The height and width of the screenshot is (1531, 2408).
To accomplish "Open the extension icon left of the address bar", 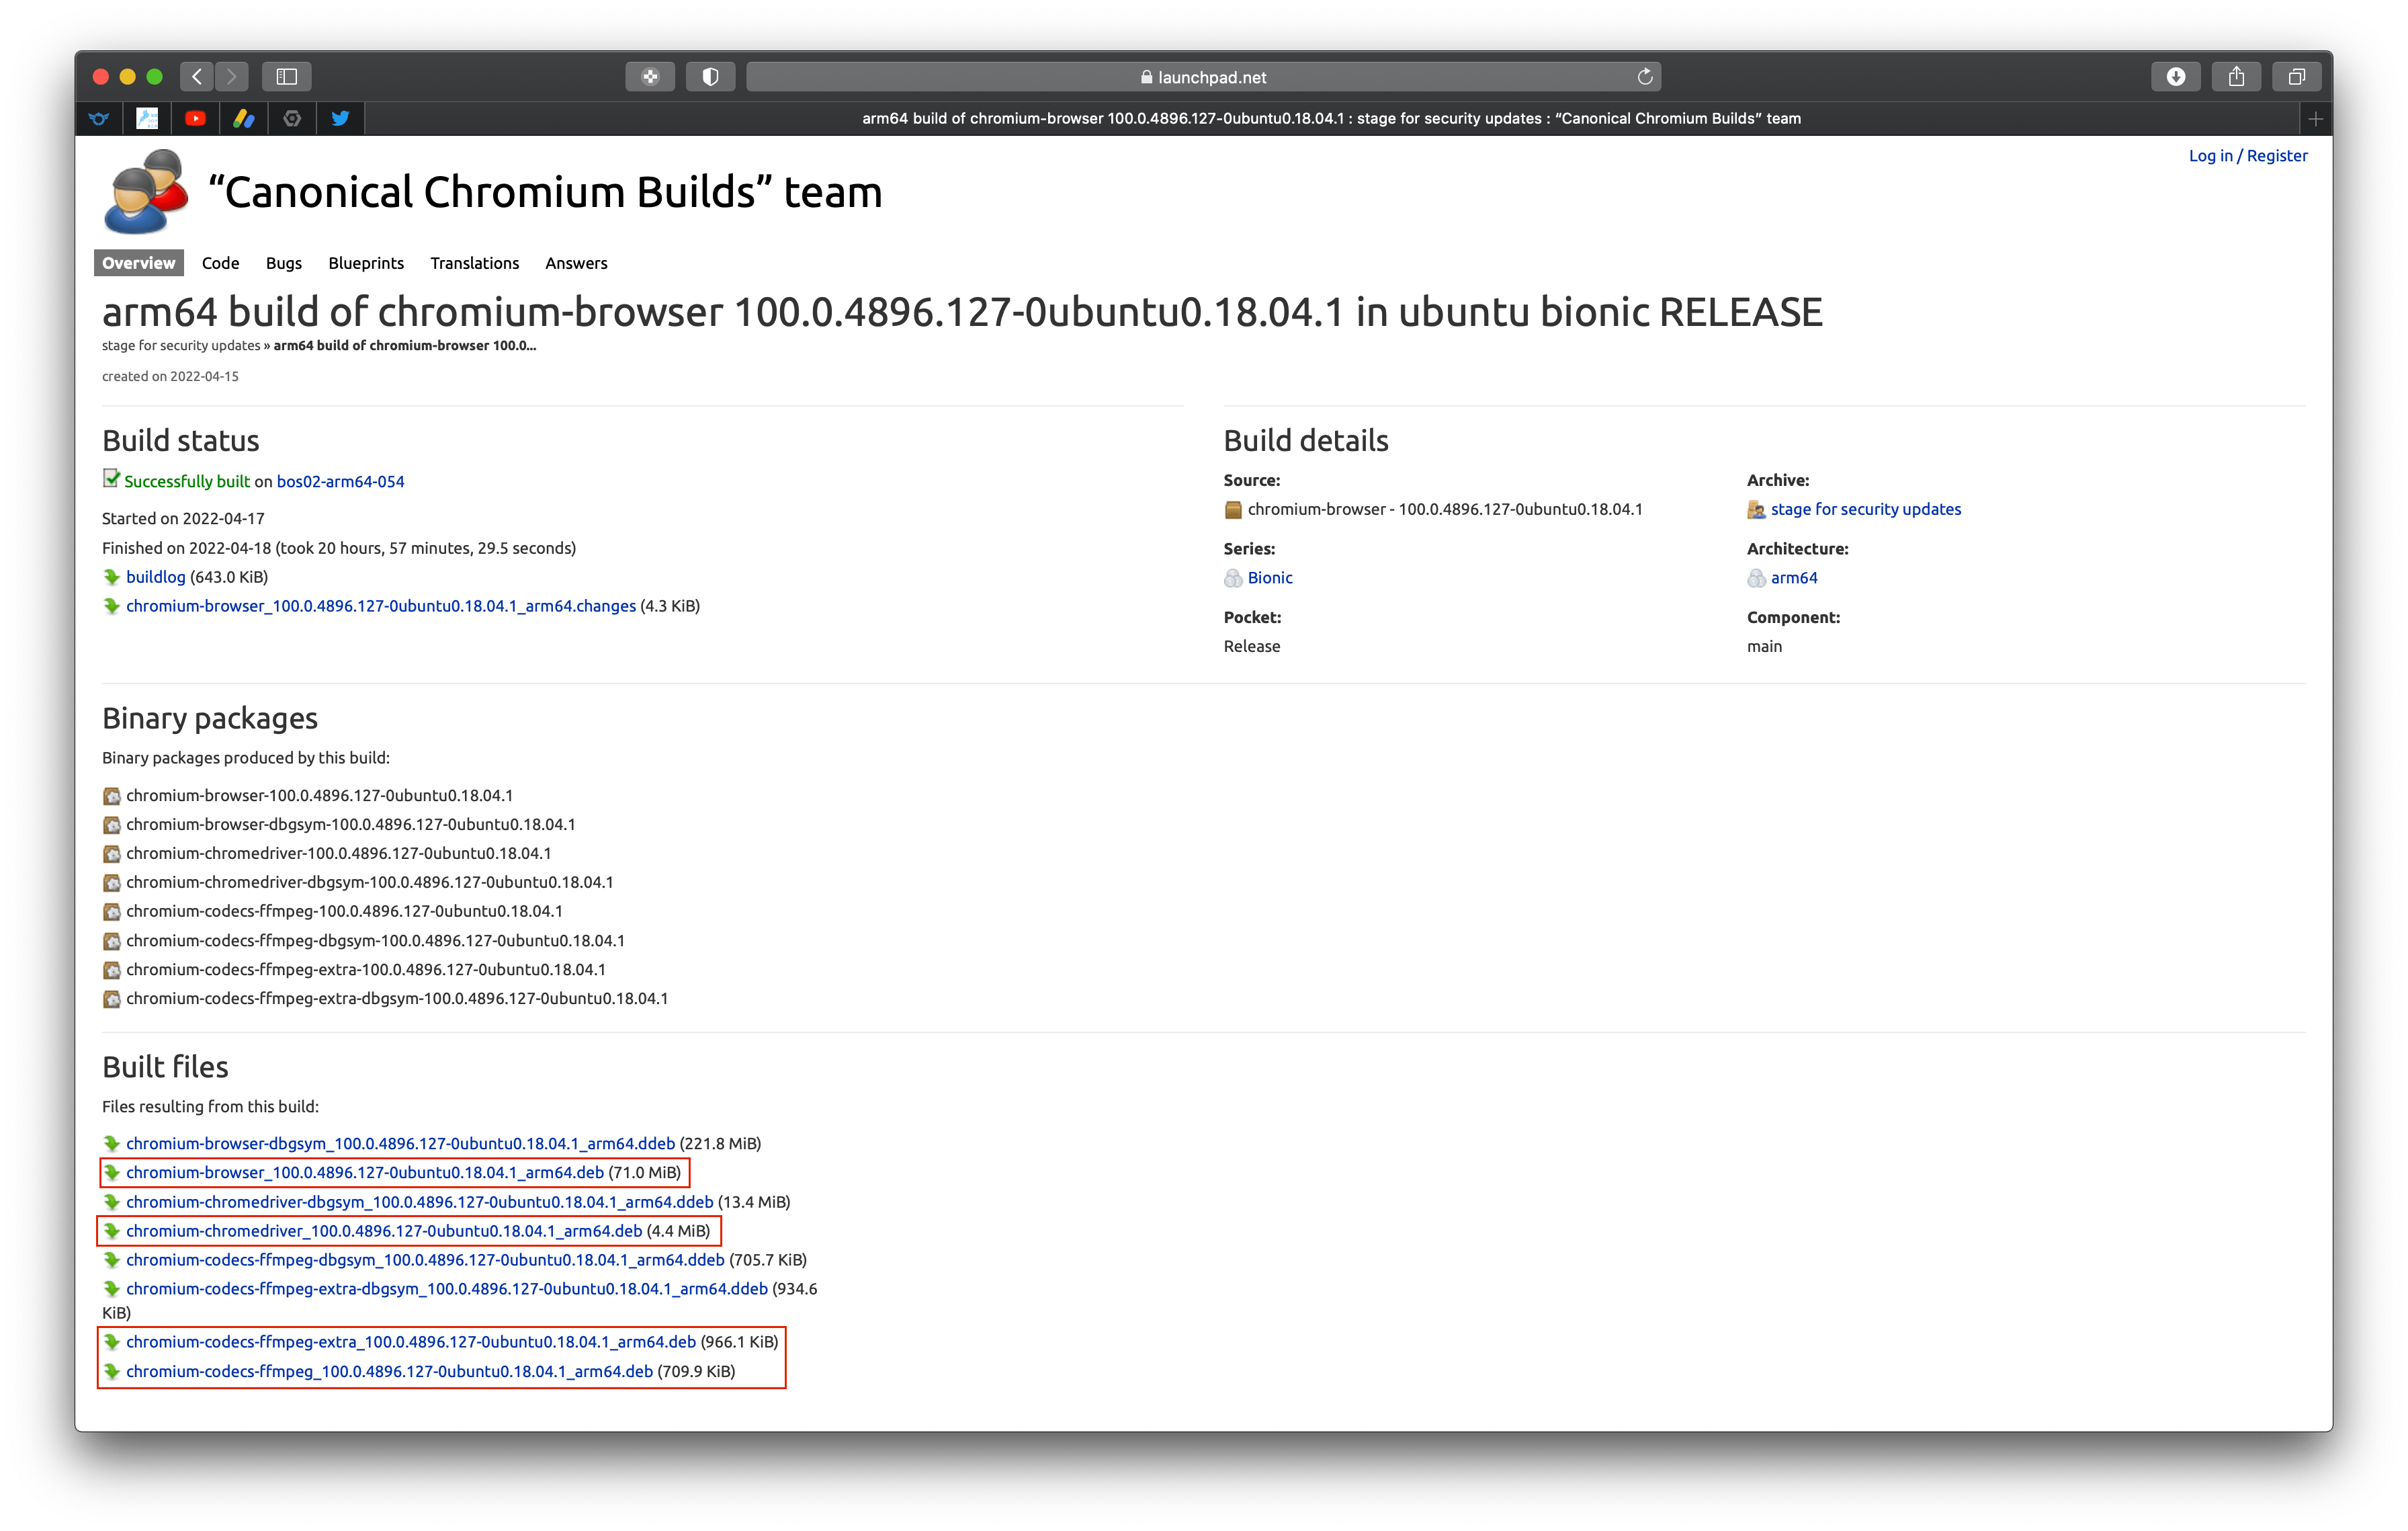I will 650,76.
